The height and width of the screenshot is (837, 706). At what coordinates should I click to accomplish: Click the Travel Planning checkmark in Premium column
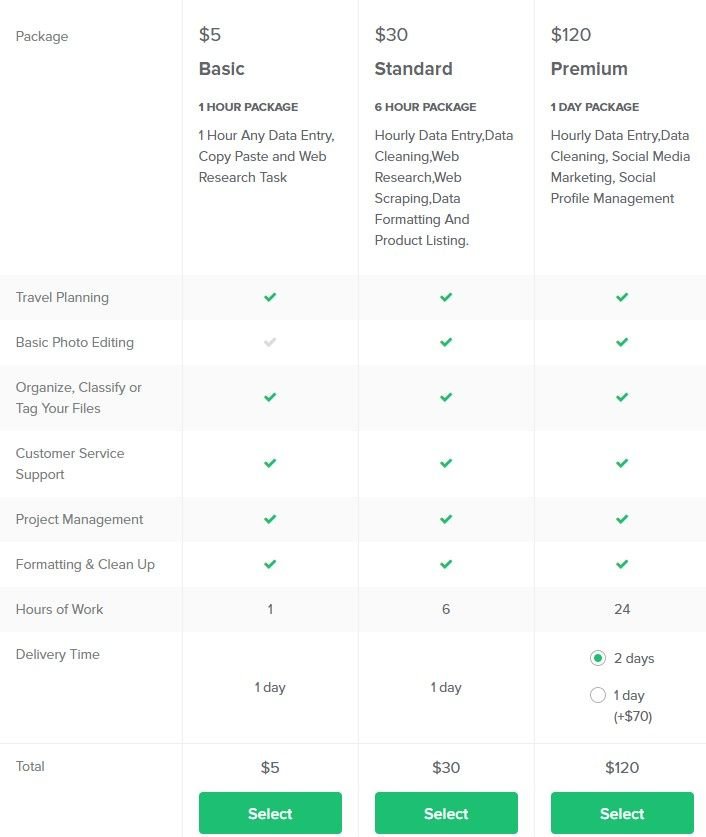click(622, 297)
